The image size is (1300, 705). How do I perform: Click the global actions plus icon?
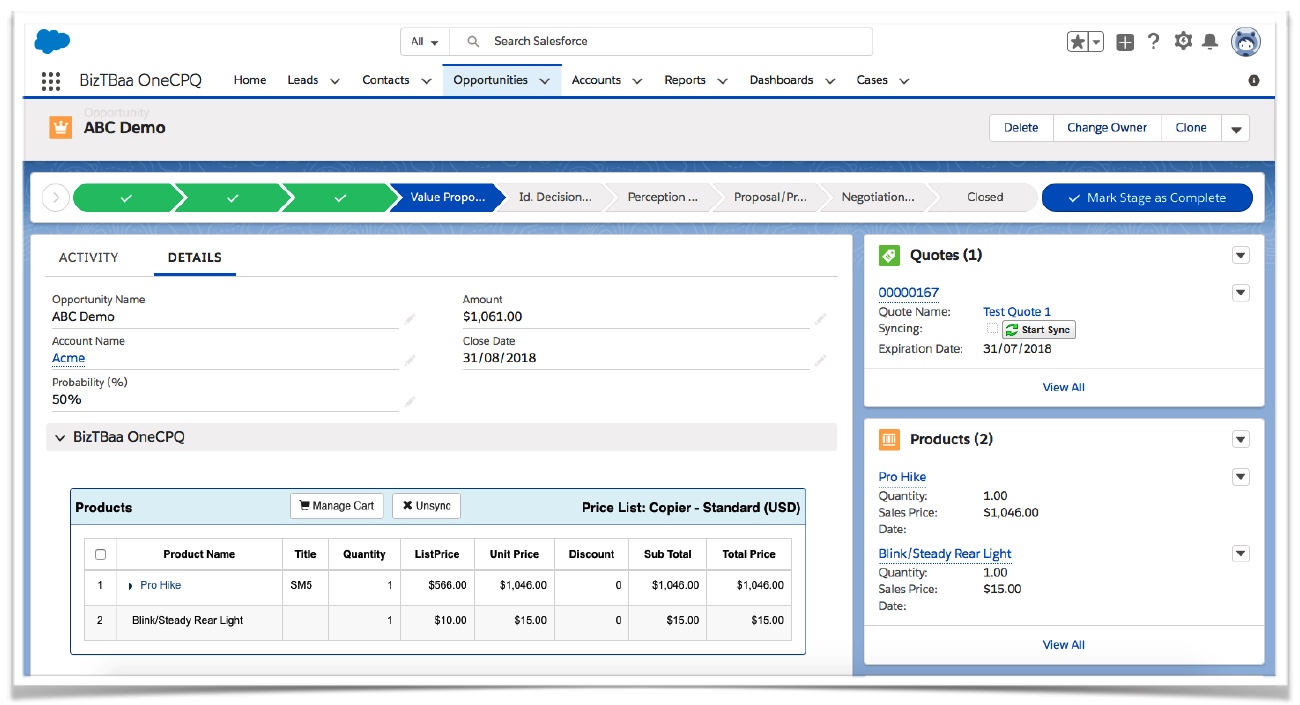[1125, 42]
